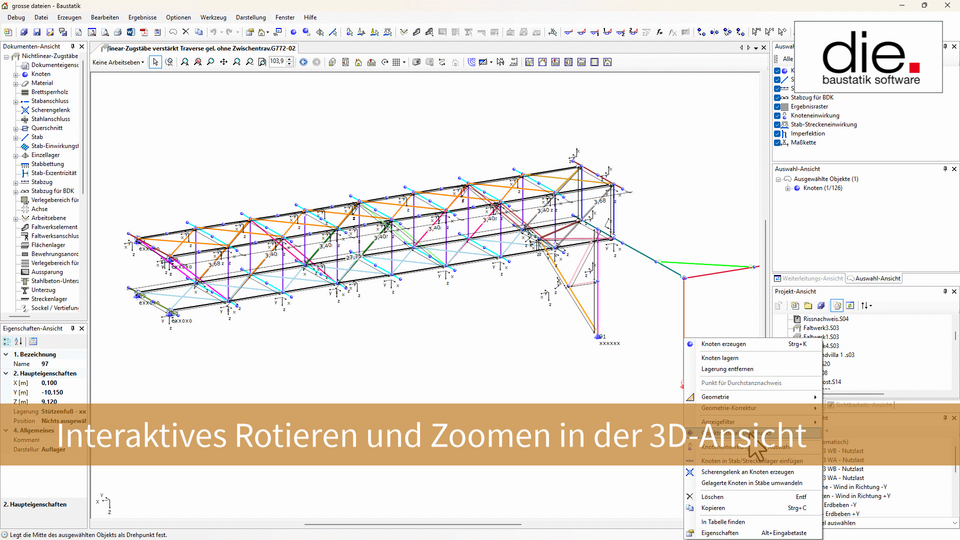The image size is (960, 540).
Task: Click the PDF export icon in toolbar
Action: point(144,32)
